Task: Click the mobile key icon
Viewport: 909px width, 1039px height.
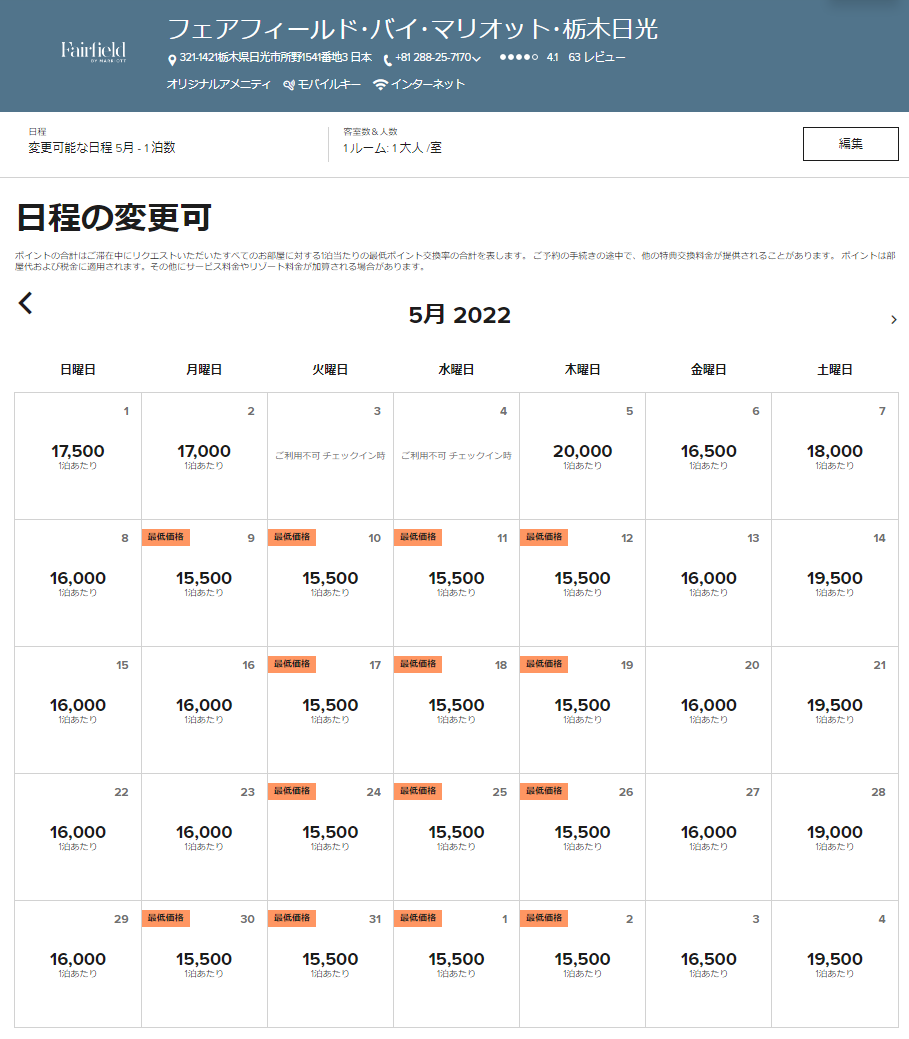Action: coord(289,85)
